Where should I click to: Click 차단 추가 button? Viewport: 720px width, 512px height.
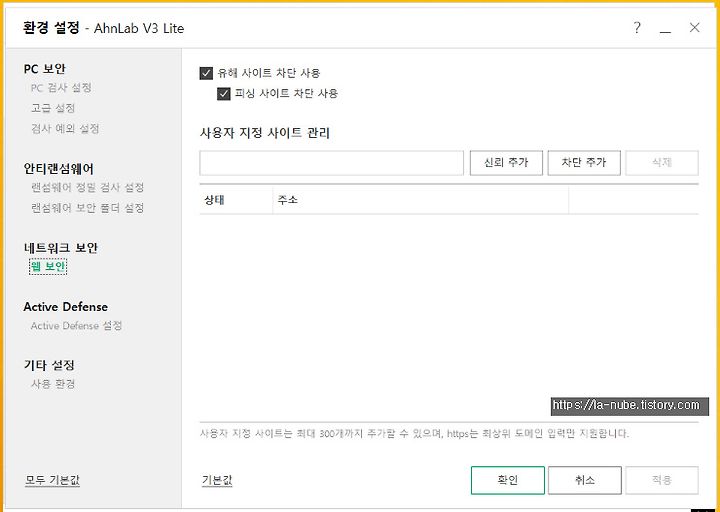584,163
